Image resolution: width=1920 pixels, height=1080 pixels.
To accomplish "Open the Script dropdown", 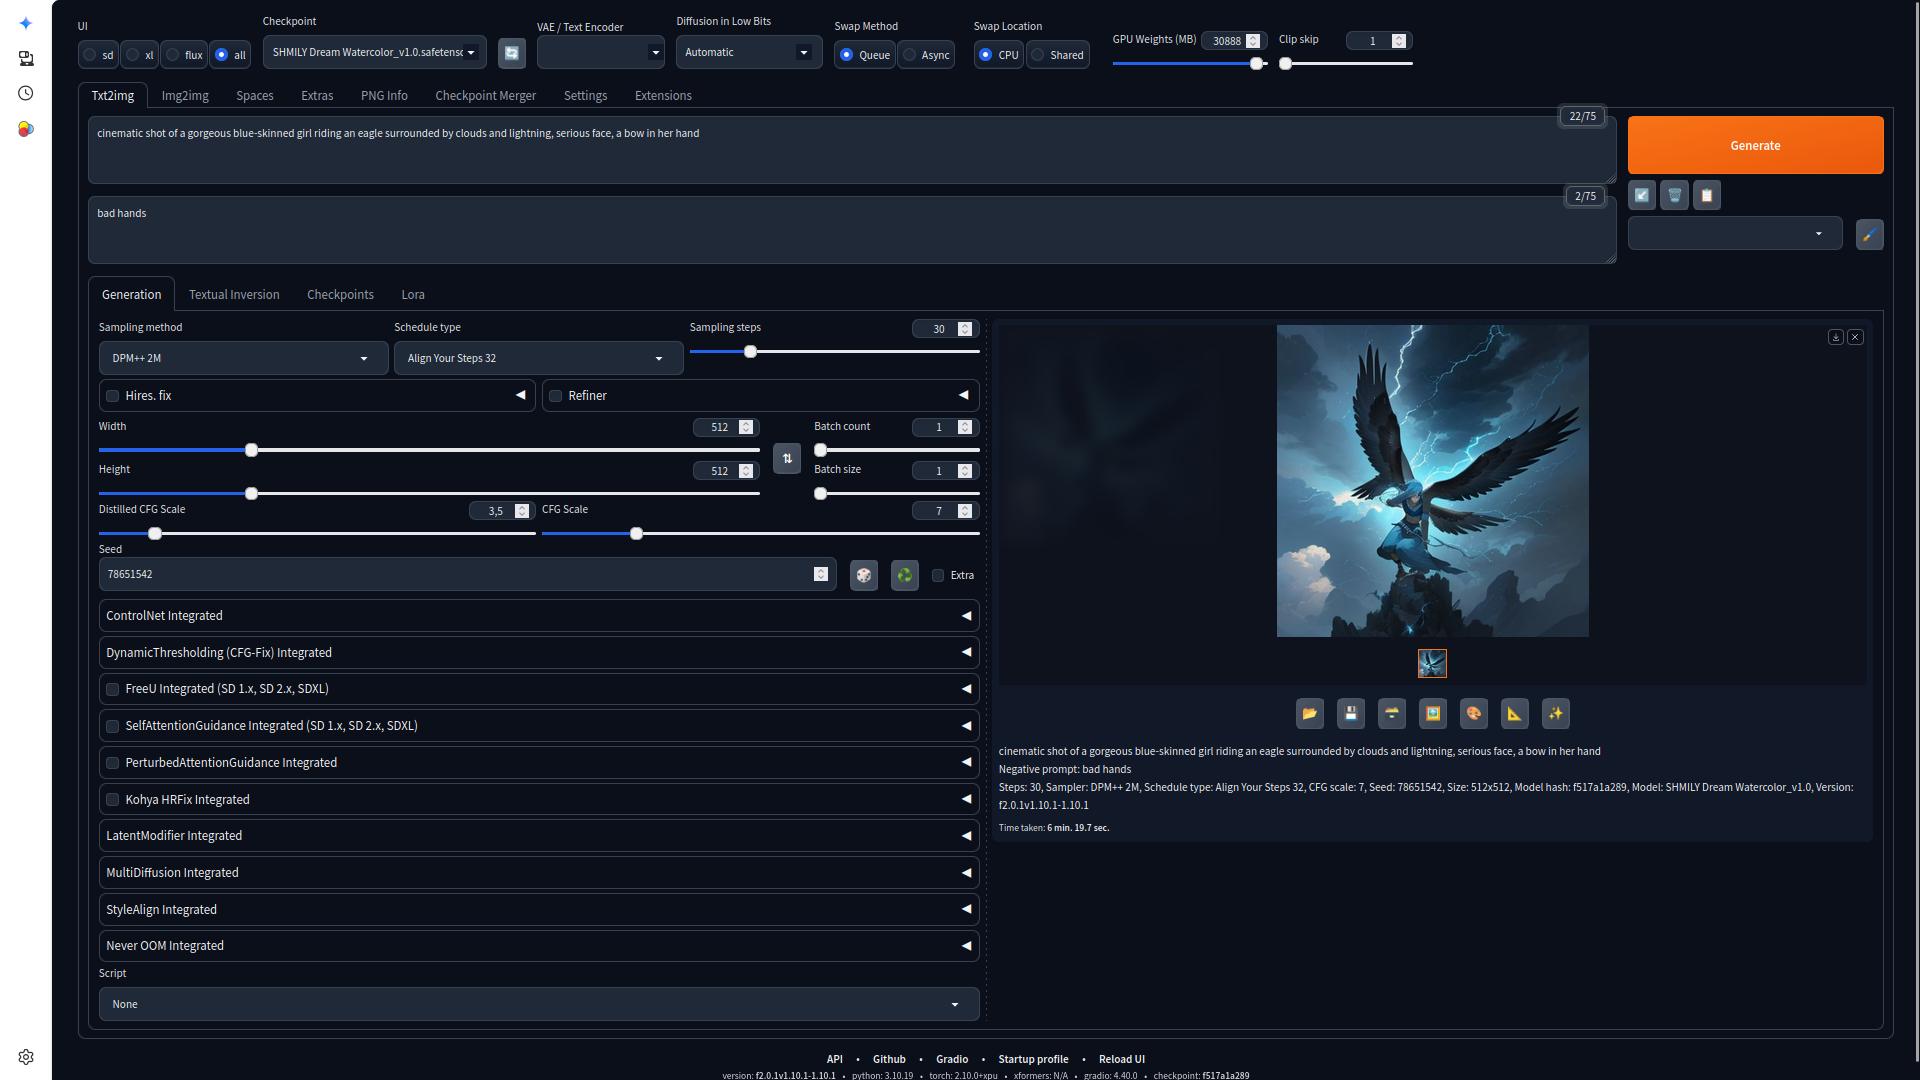I will coord(539,1004).
